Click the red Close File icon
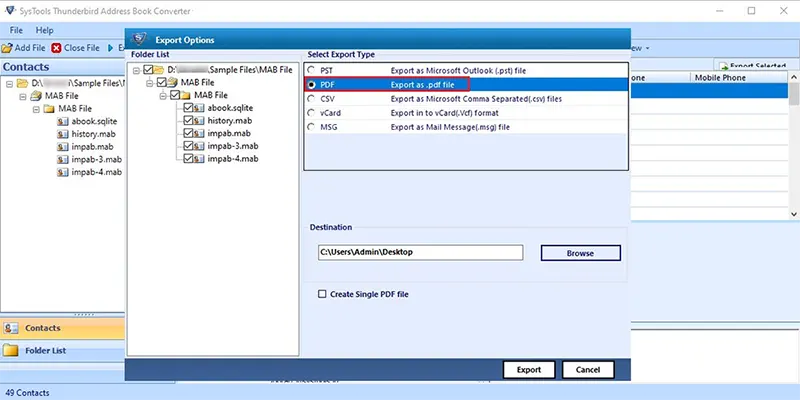 point(56,48)
